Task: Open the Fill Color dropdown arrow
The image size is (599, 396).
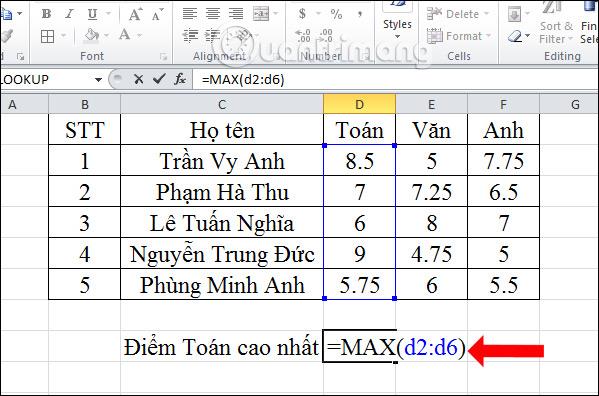Action: click(107, 36)
